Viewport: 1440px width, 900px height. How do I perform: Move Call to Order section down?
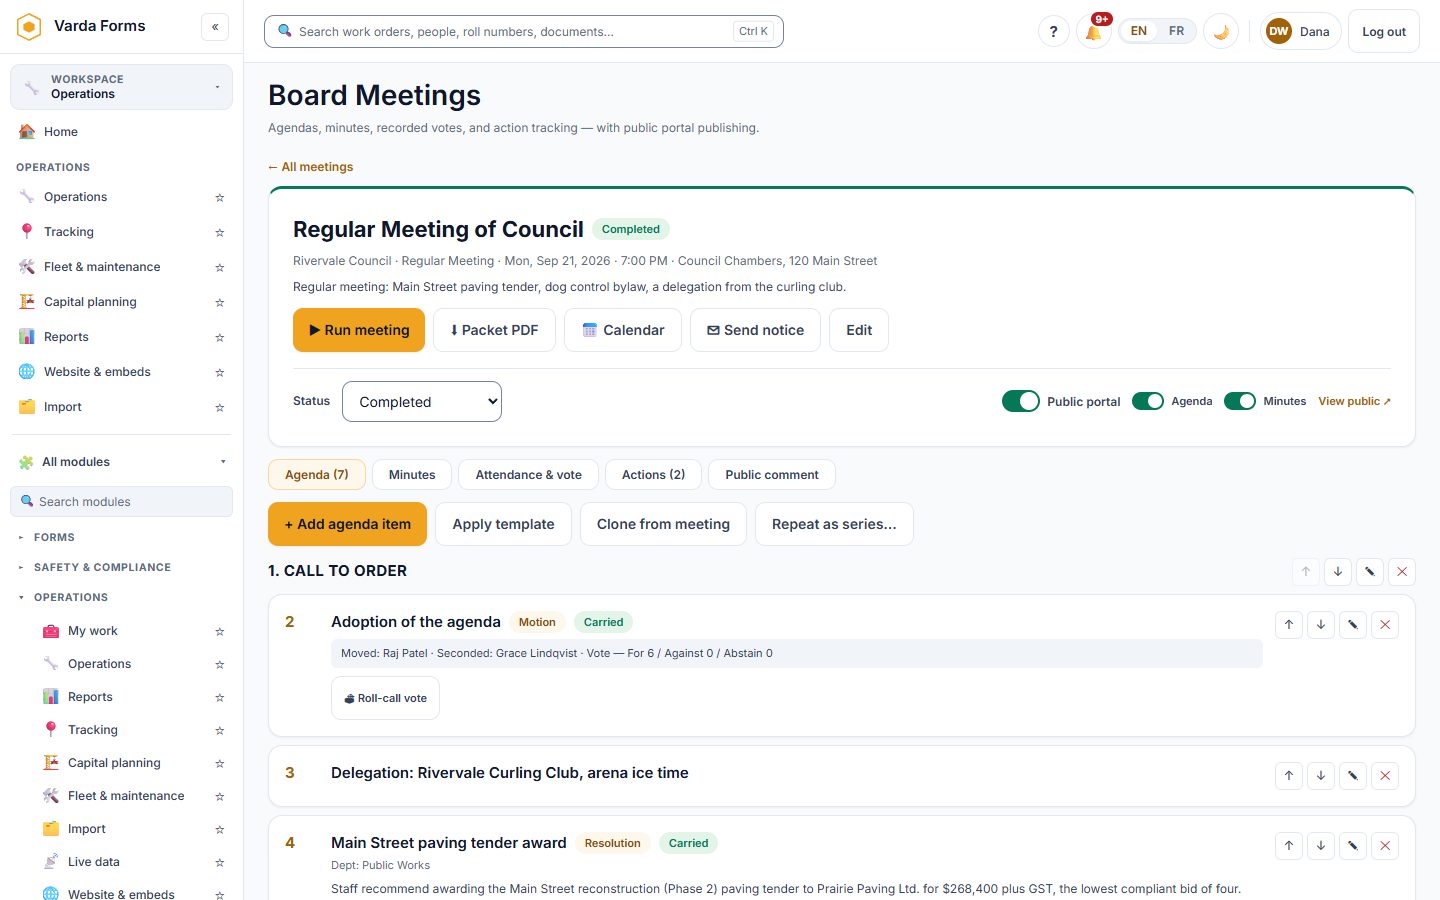(x=1338, y=571)
